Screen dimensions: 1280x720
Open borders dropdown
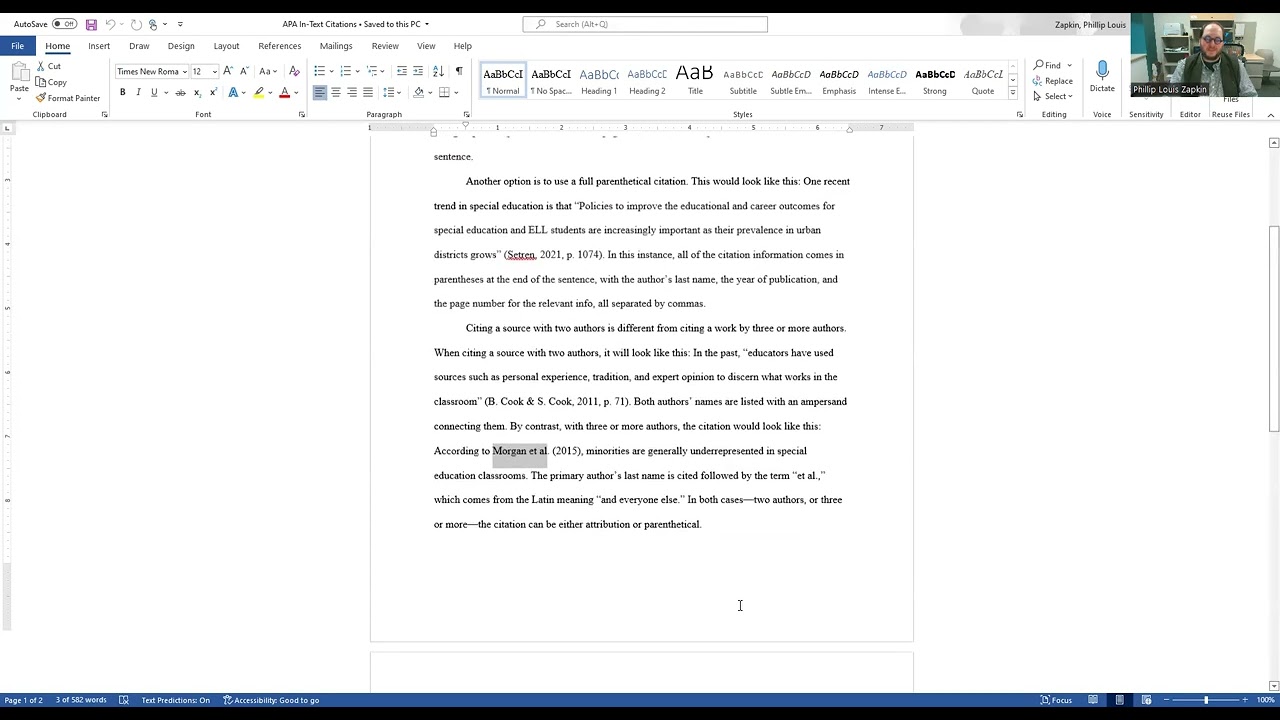click(456, 92)
